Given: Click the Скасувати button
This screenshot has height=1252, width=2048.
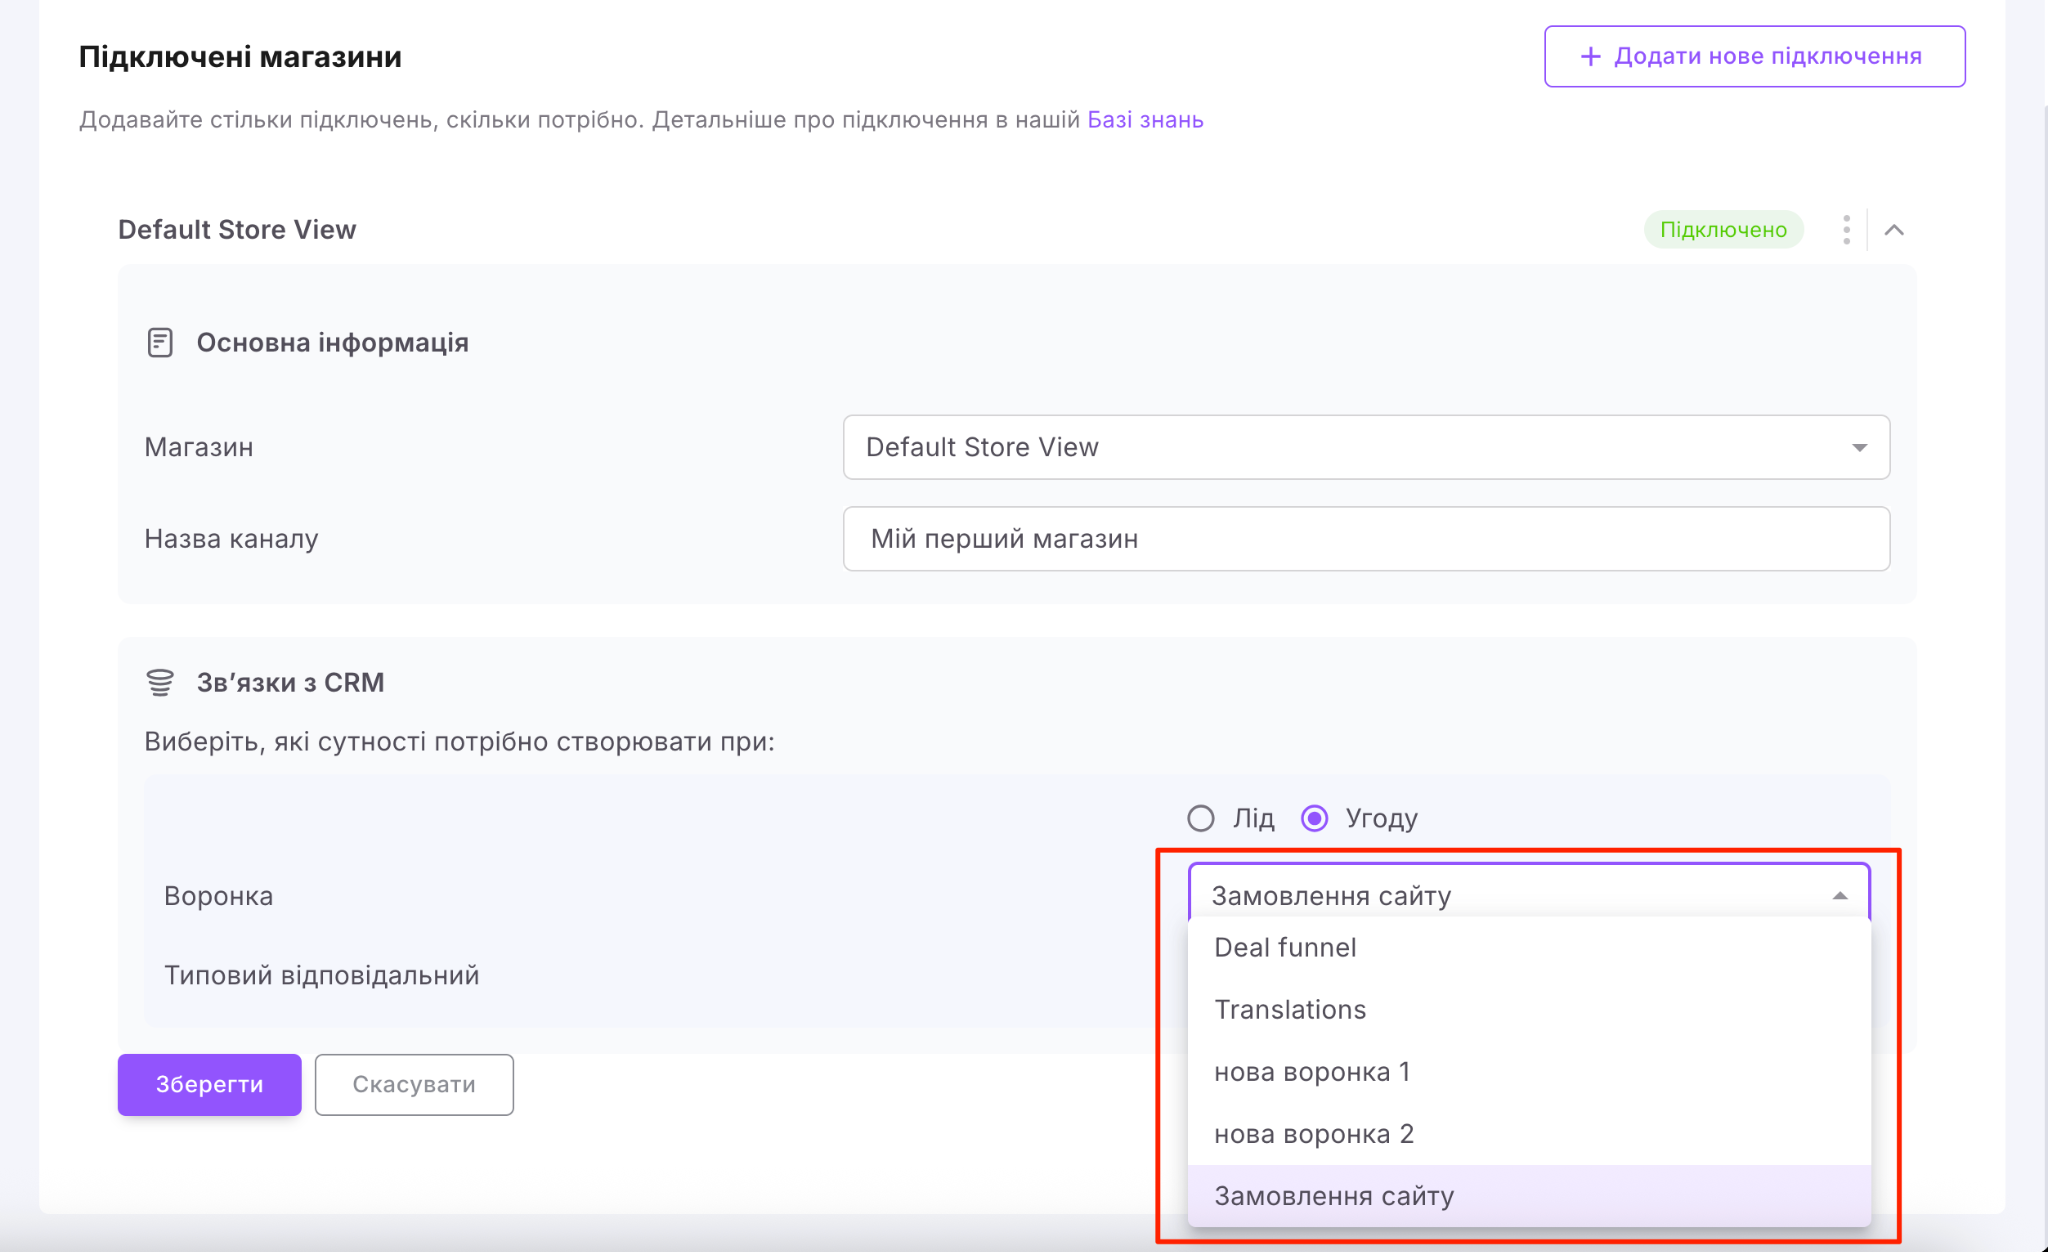Looking at the screenshot, I should (x=414, y=1085).
